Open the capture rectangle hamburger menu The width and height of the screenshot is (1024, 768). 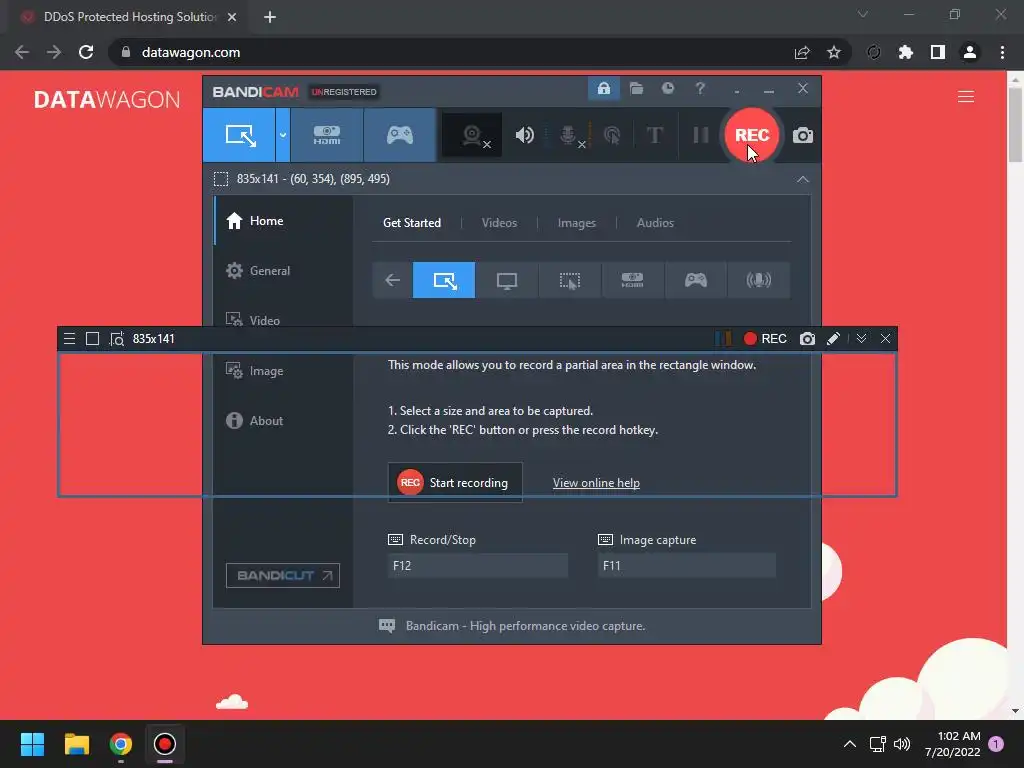[x=69, y=338]
